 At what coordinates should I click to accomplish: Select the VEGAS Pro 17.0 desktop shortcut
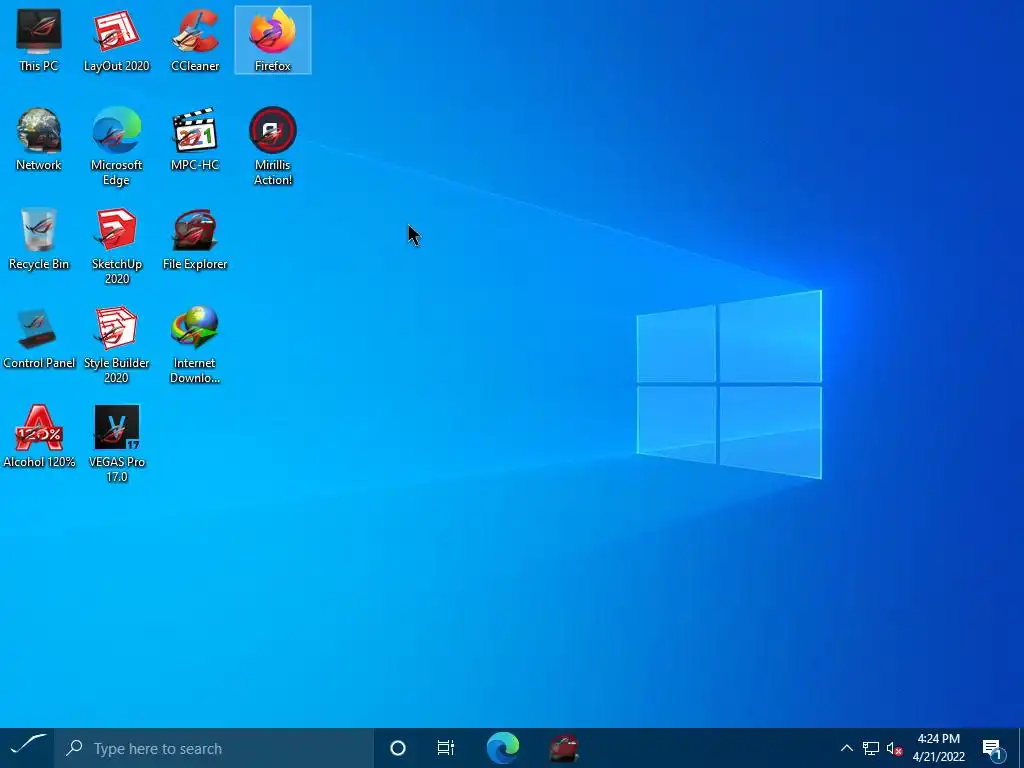(116, 444)
